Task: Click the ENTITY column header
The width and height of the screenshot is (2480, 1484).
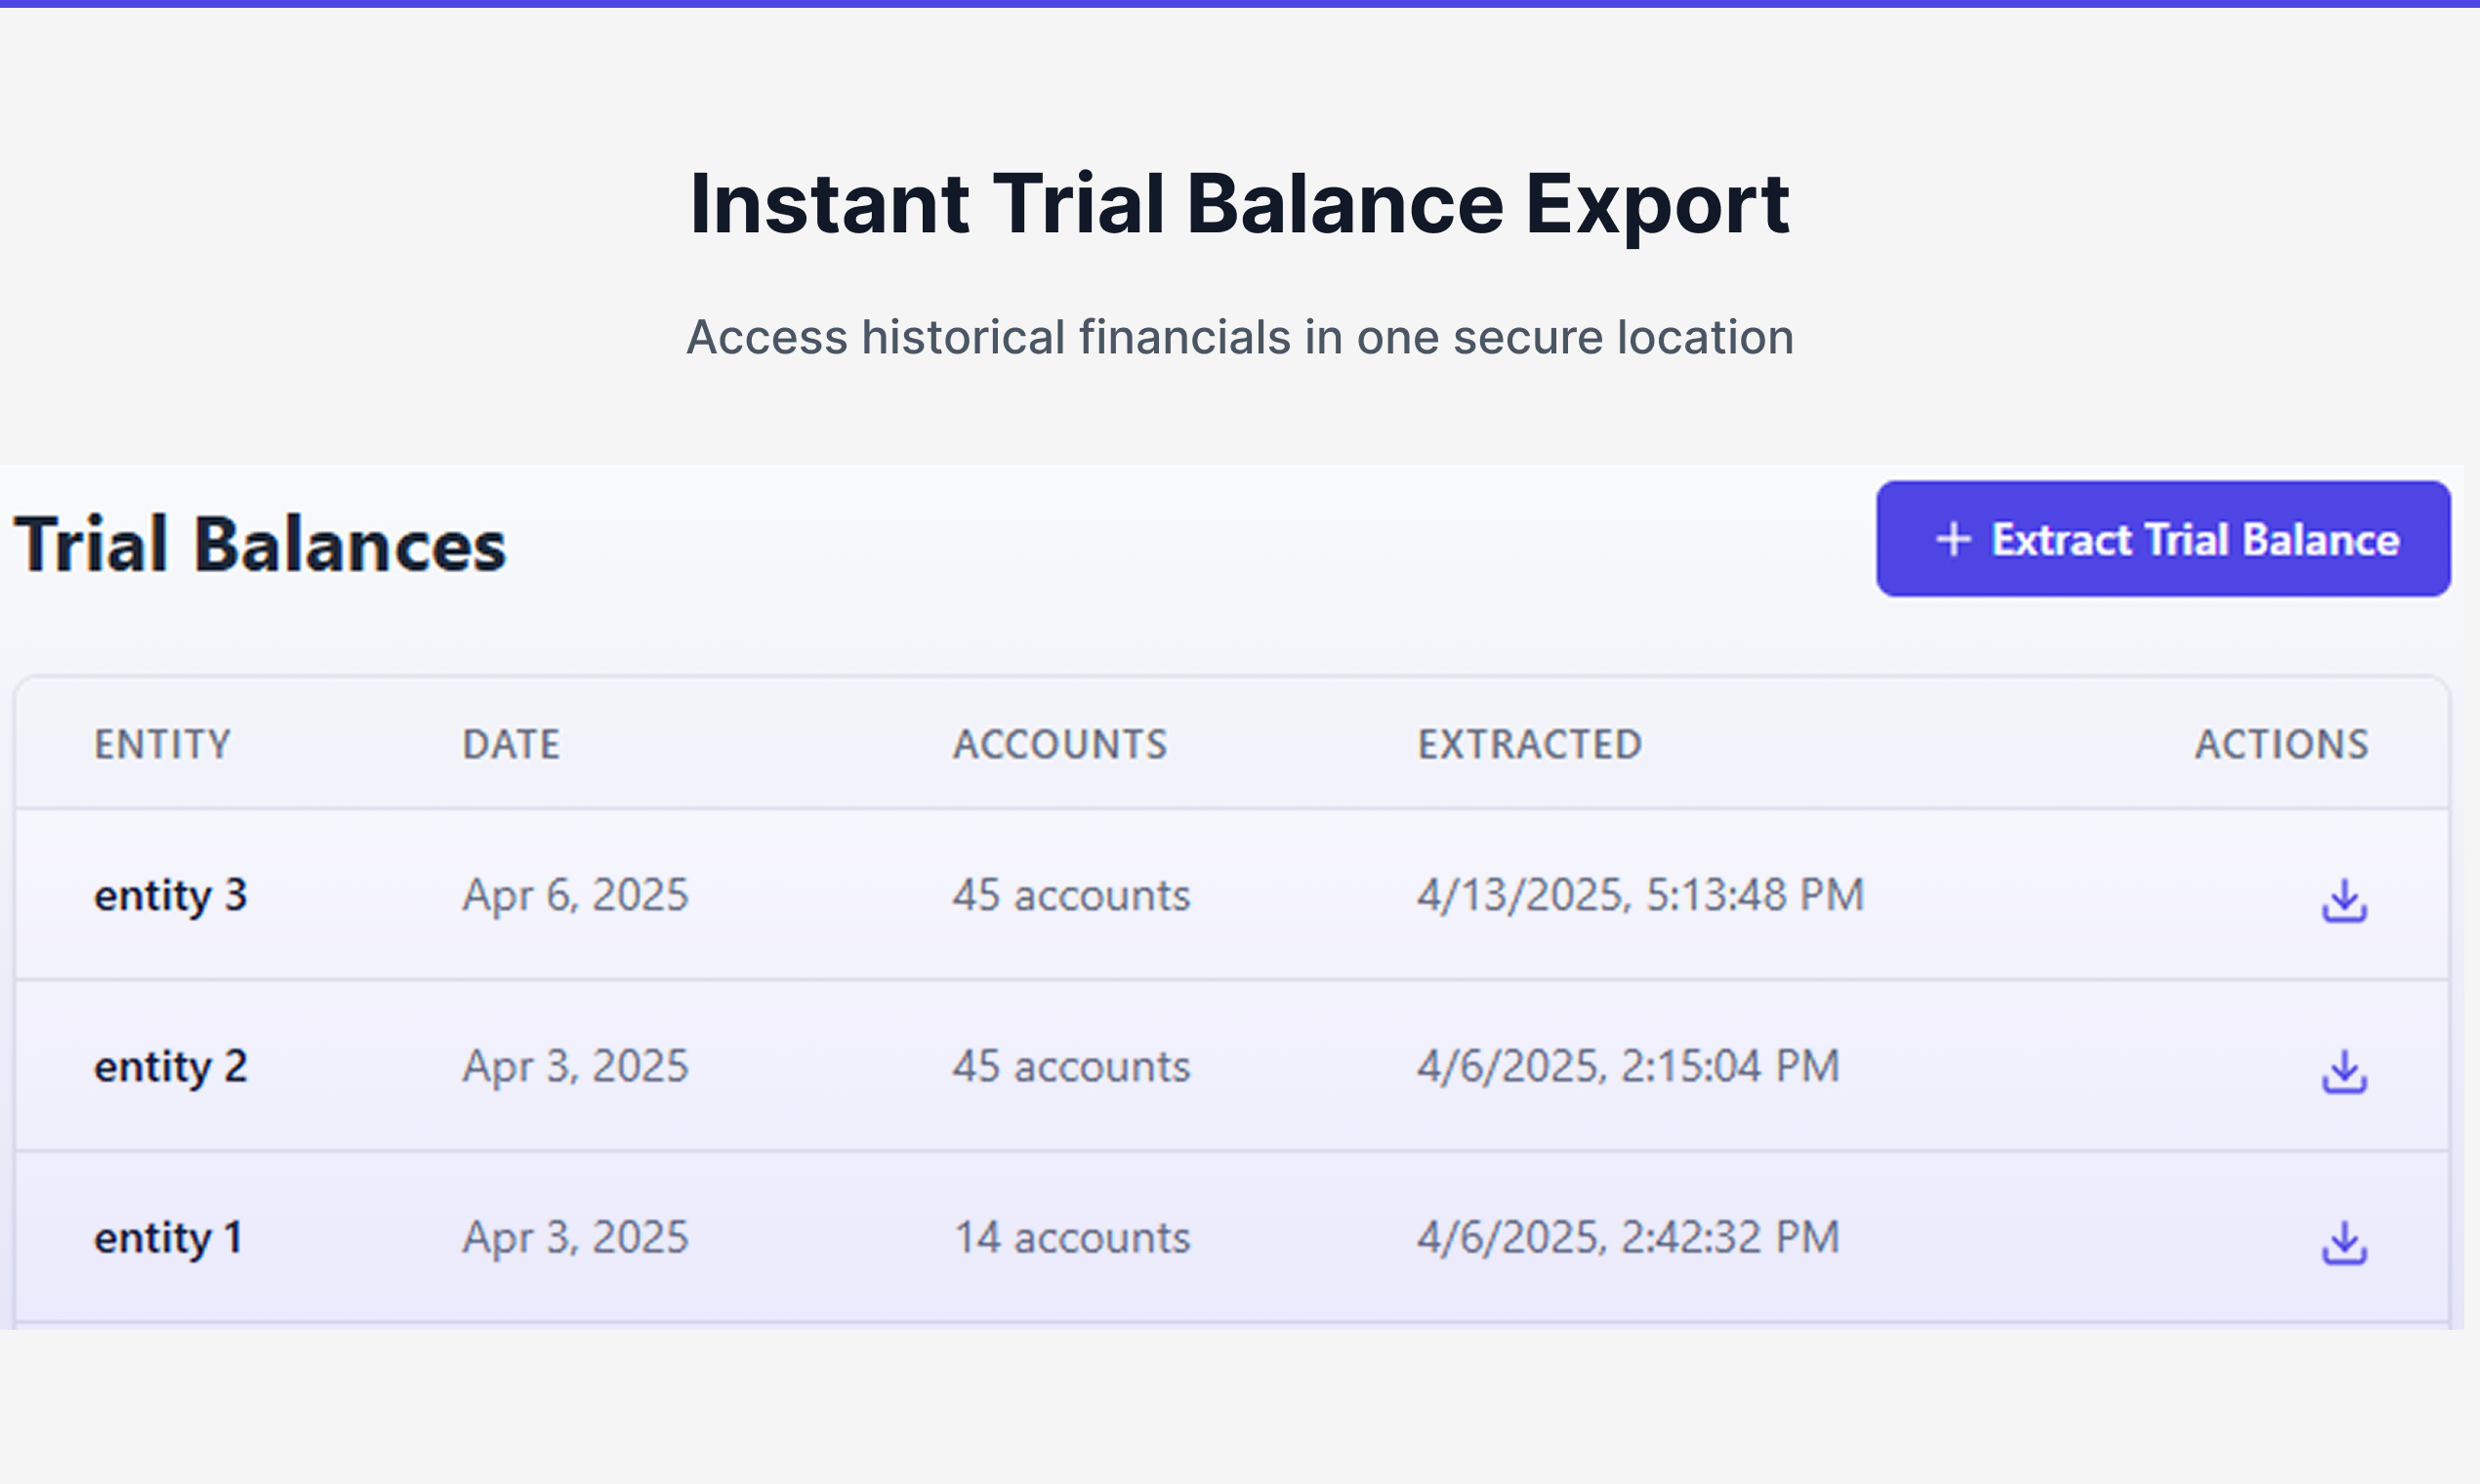Action: 162,744
